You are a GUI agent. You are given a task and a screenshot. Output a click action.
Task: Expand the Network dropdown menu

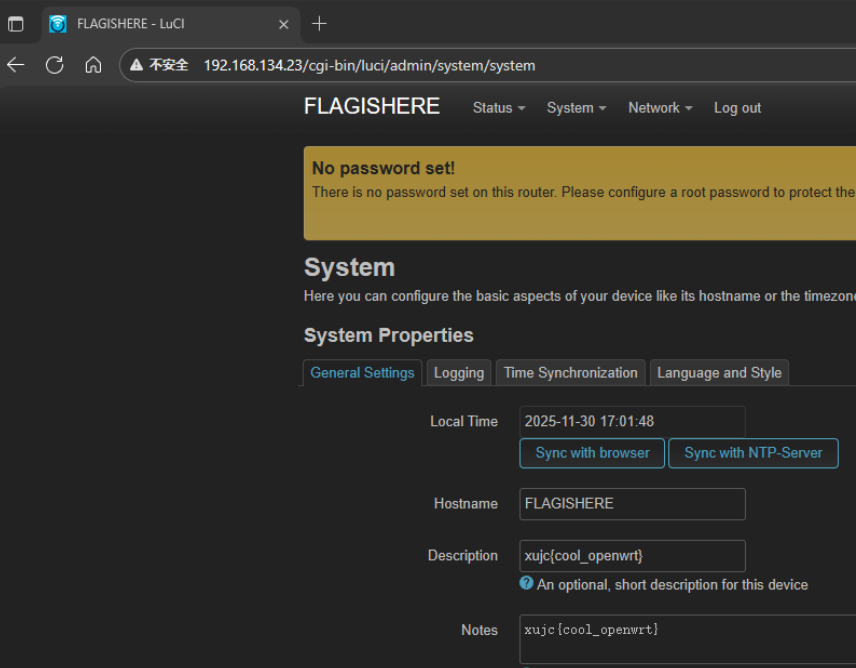pos(660,108)
